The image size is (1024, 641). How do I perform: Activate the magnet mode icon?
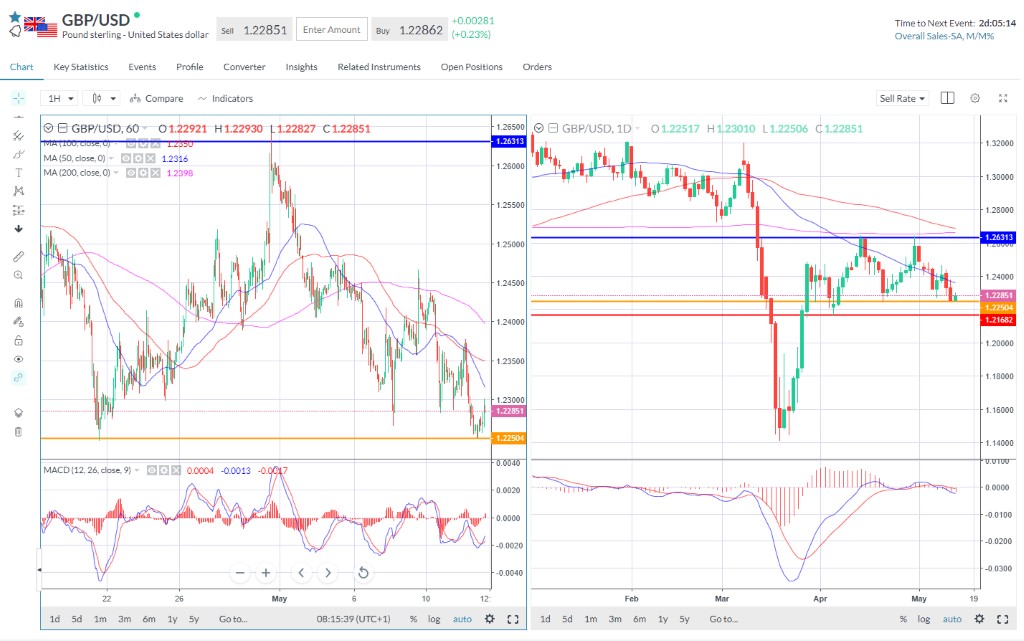click(x=18, y=303)
